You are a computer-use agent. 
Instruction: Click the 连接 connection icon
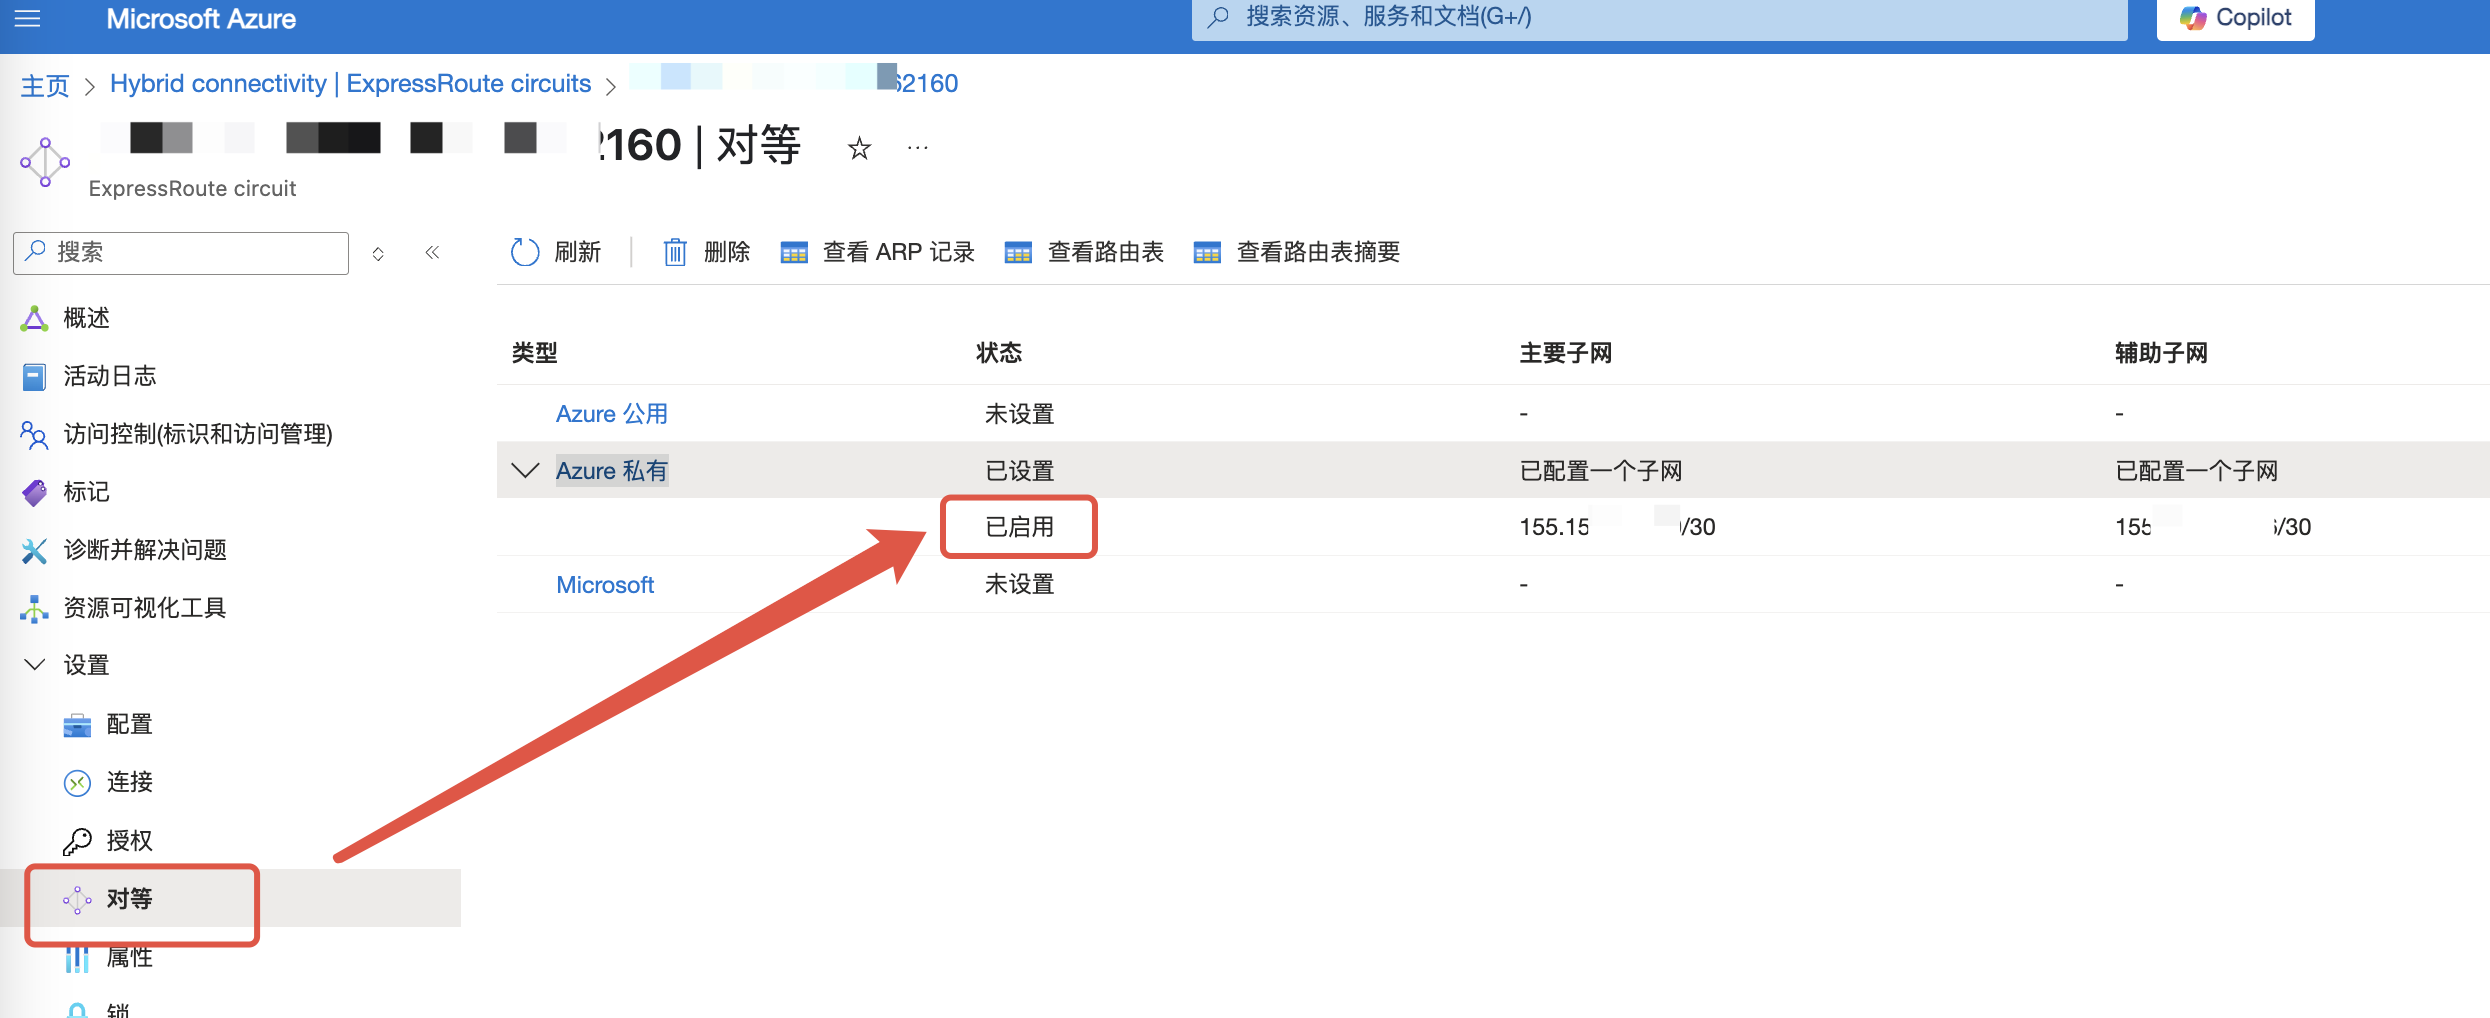pos(77,783)
